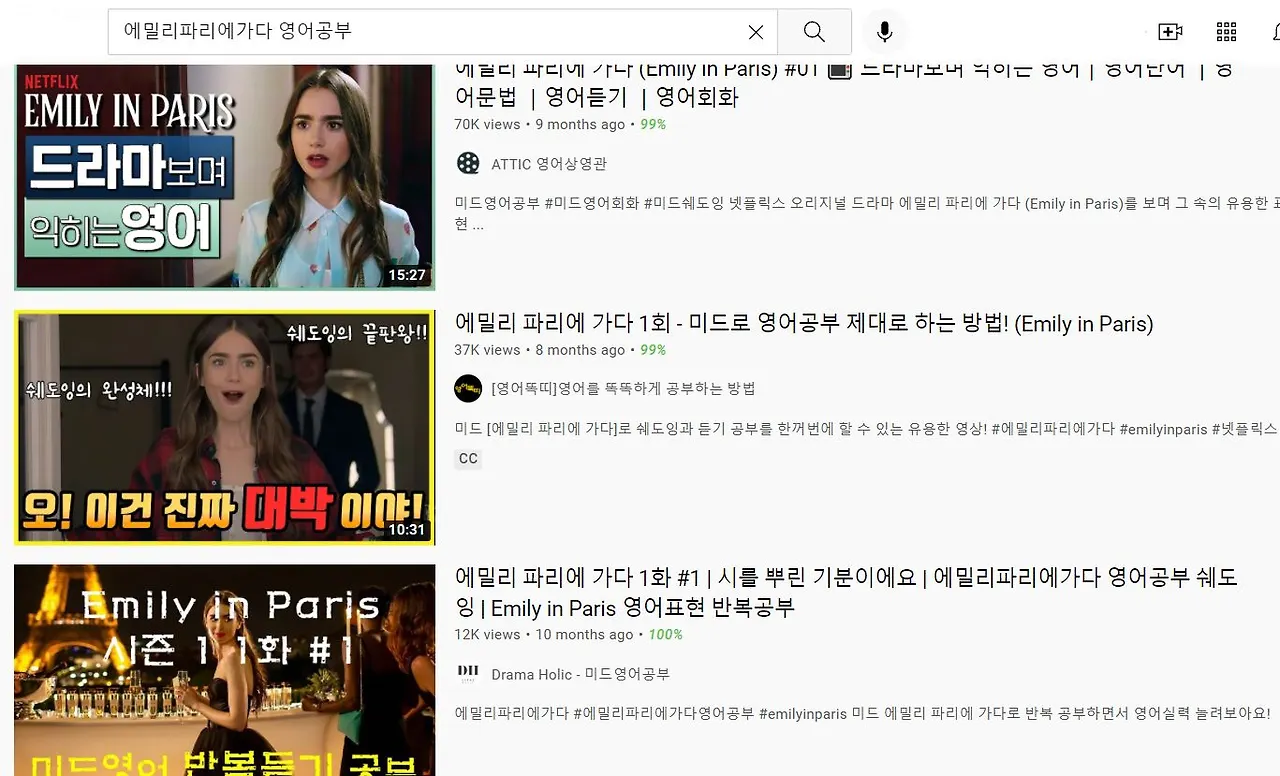Screen dimensions: 1280x776
Task: Clear the search query with the X icon
Action: point(755,31)
